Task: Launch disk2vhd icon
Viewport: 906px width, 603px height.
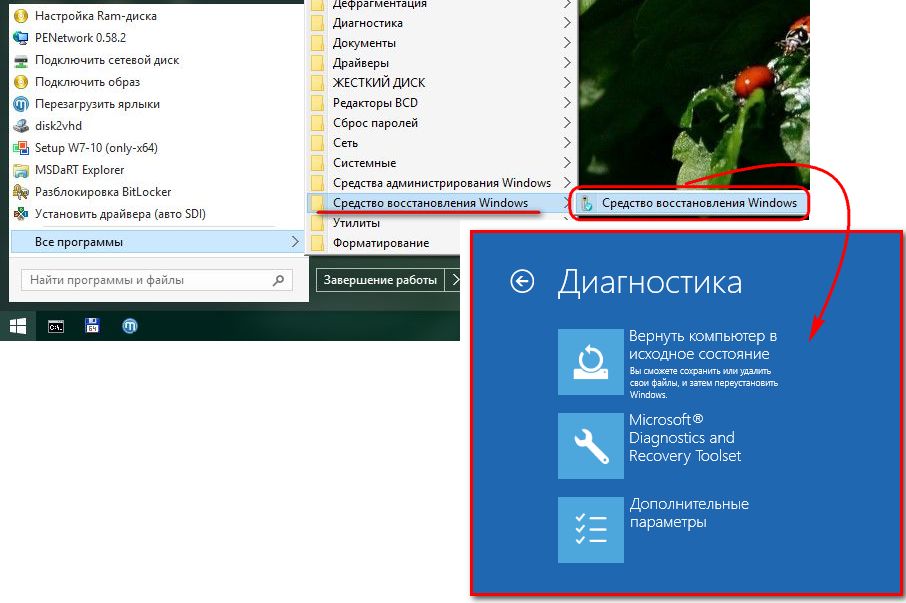Action: coord(21,126)
